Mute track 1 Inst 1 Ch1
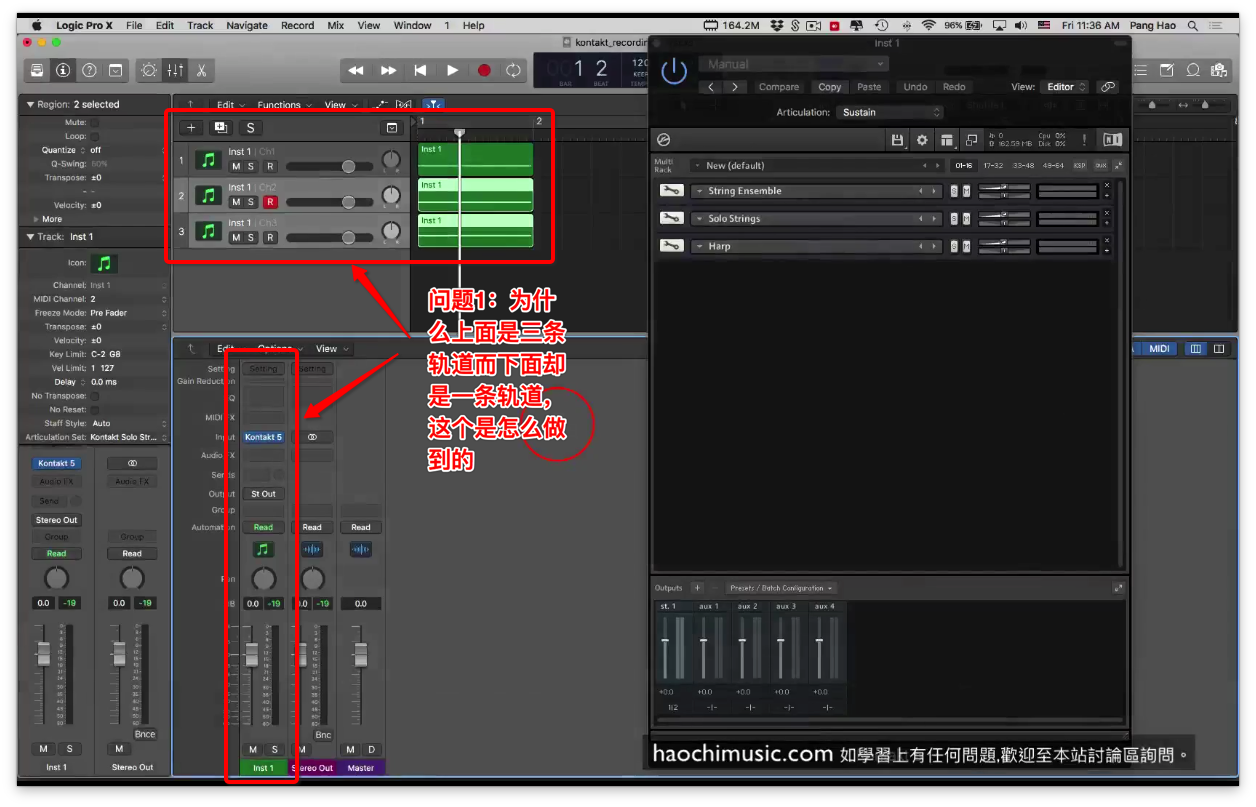The height and width of the screenshot is (807, 1256). click(236, 166)
